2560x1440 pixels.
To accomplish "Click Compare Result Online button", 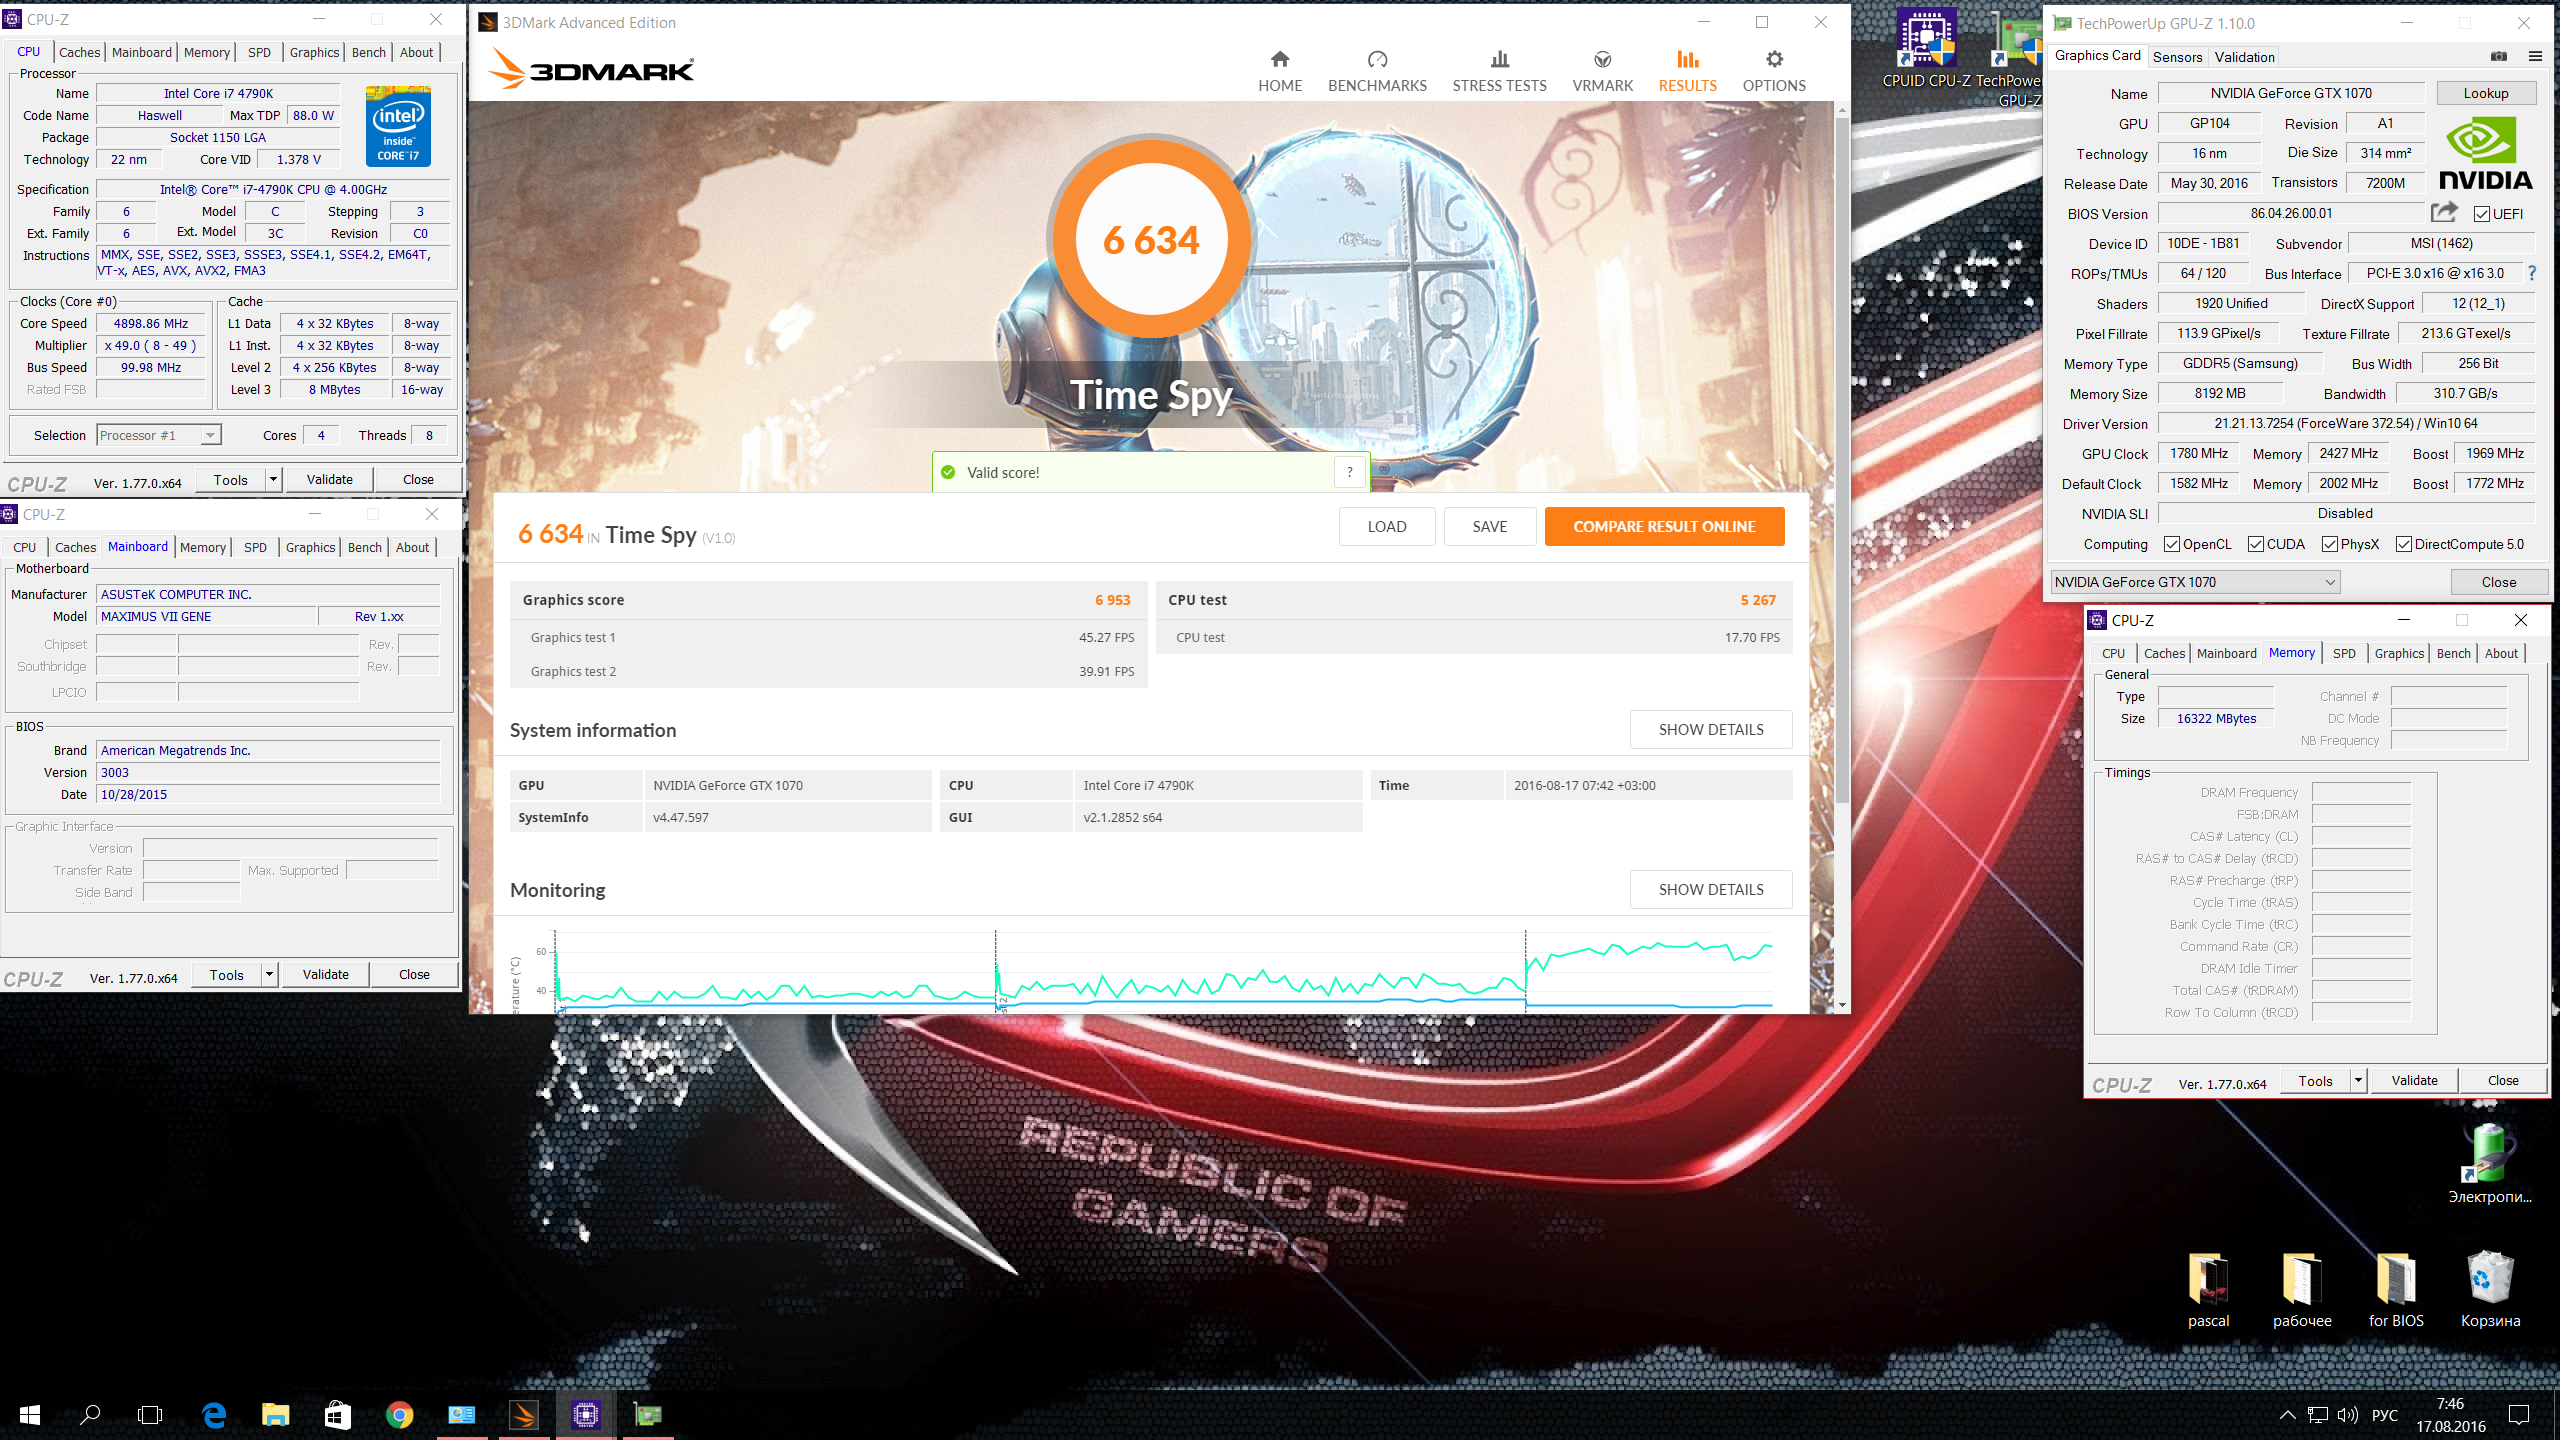I will (1664, 526).
